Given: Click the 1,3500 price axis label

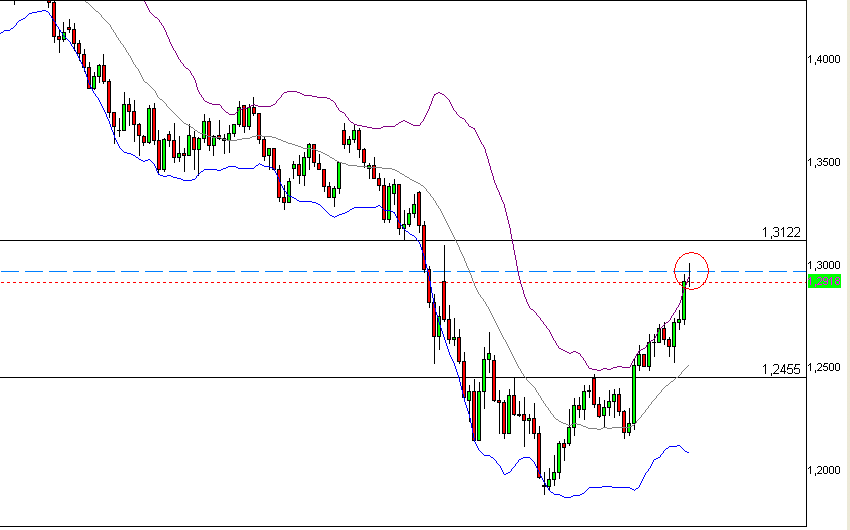Looking at the screenshot, I should [824, 162].
